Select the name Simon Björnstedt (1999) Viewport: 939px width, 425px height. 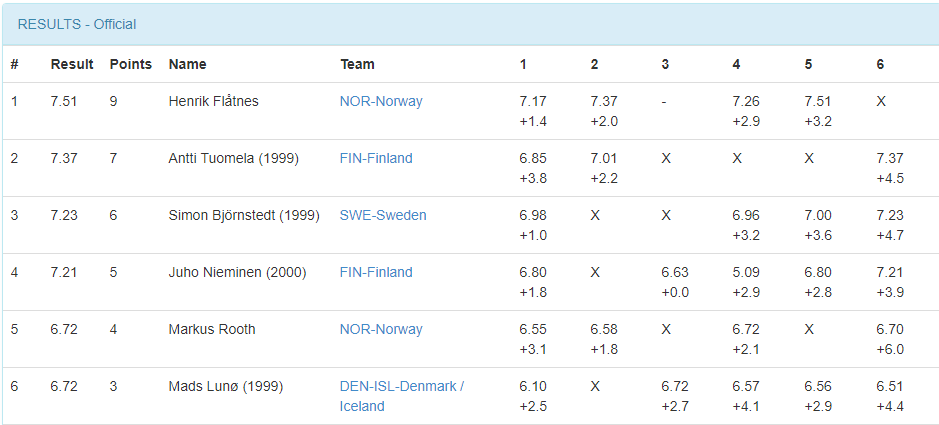click(x=244, y=215)
